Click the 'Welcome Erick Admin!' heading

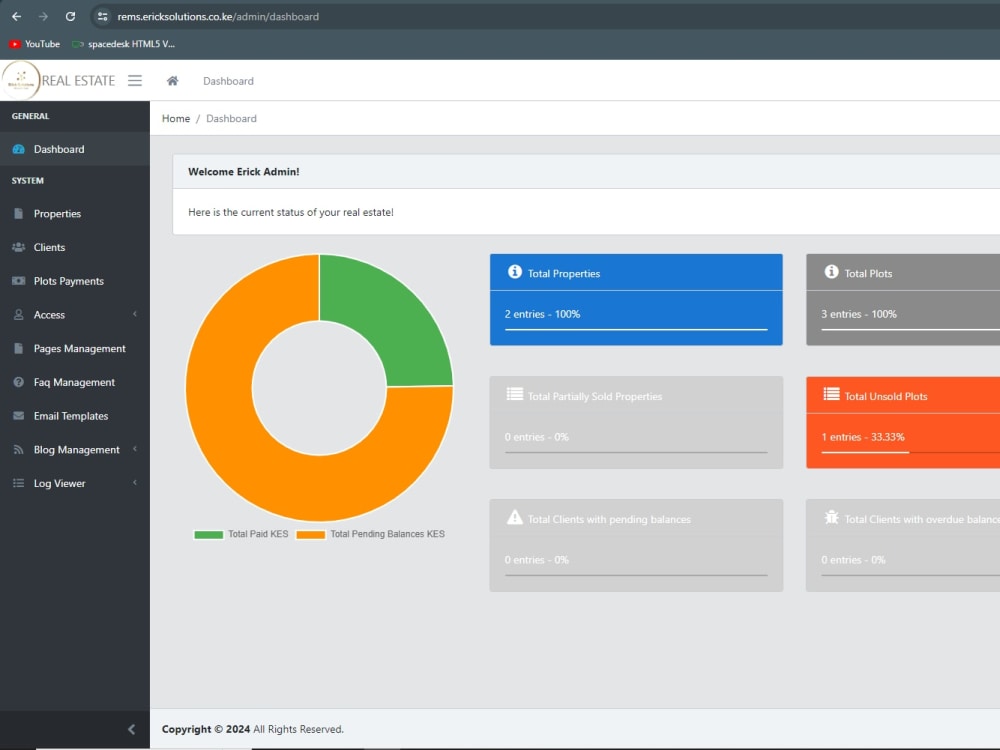coord(244,172)
